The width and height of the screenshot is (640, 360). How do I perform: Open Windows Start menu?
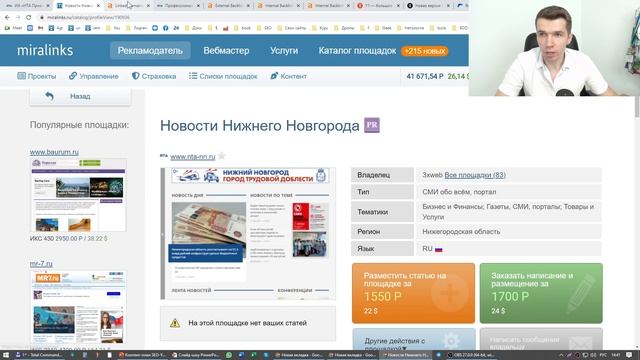tap(6, 355)
